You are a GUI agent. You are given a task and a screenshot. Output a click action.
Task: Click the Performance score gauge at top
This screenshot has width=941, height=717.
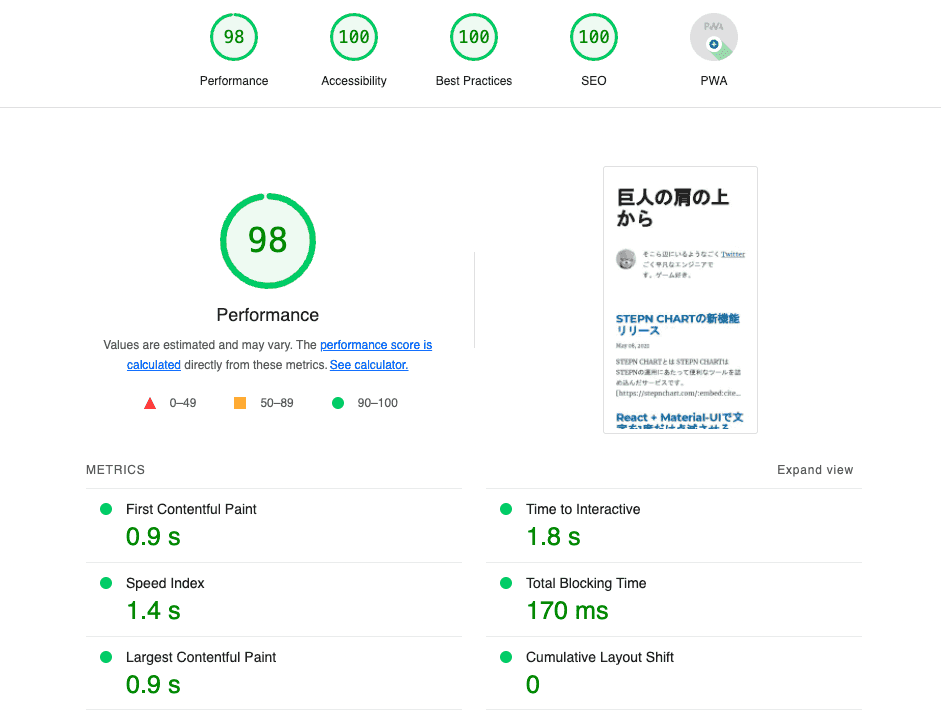(x=234, y=38)
